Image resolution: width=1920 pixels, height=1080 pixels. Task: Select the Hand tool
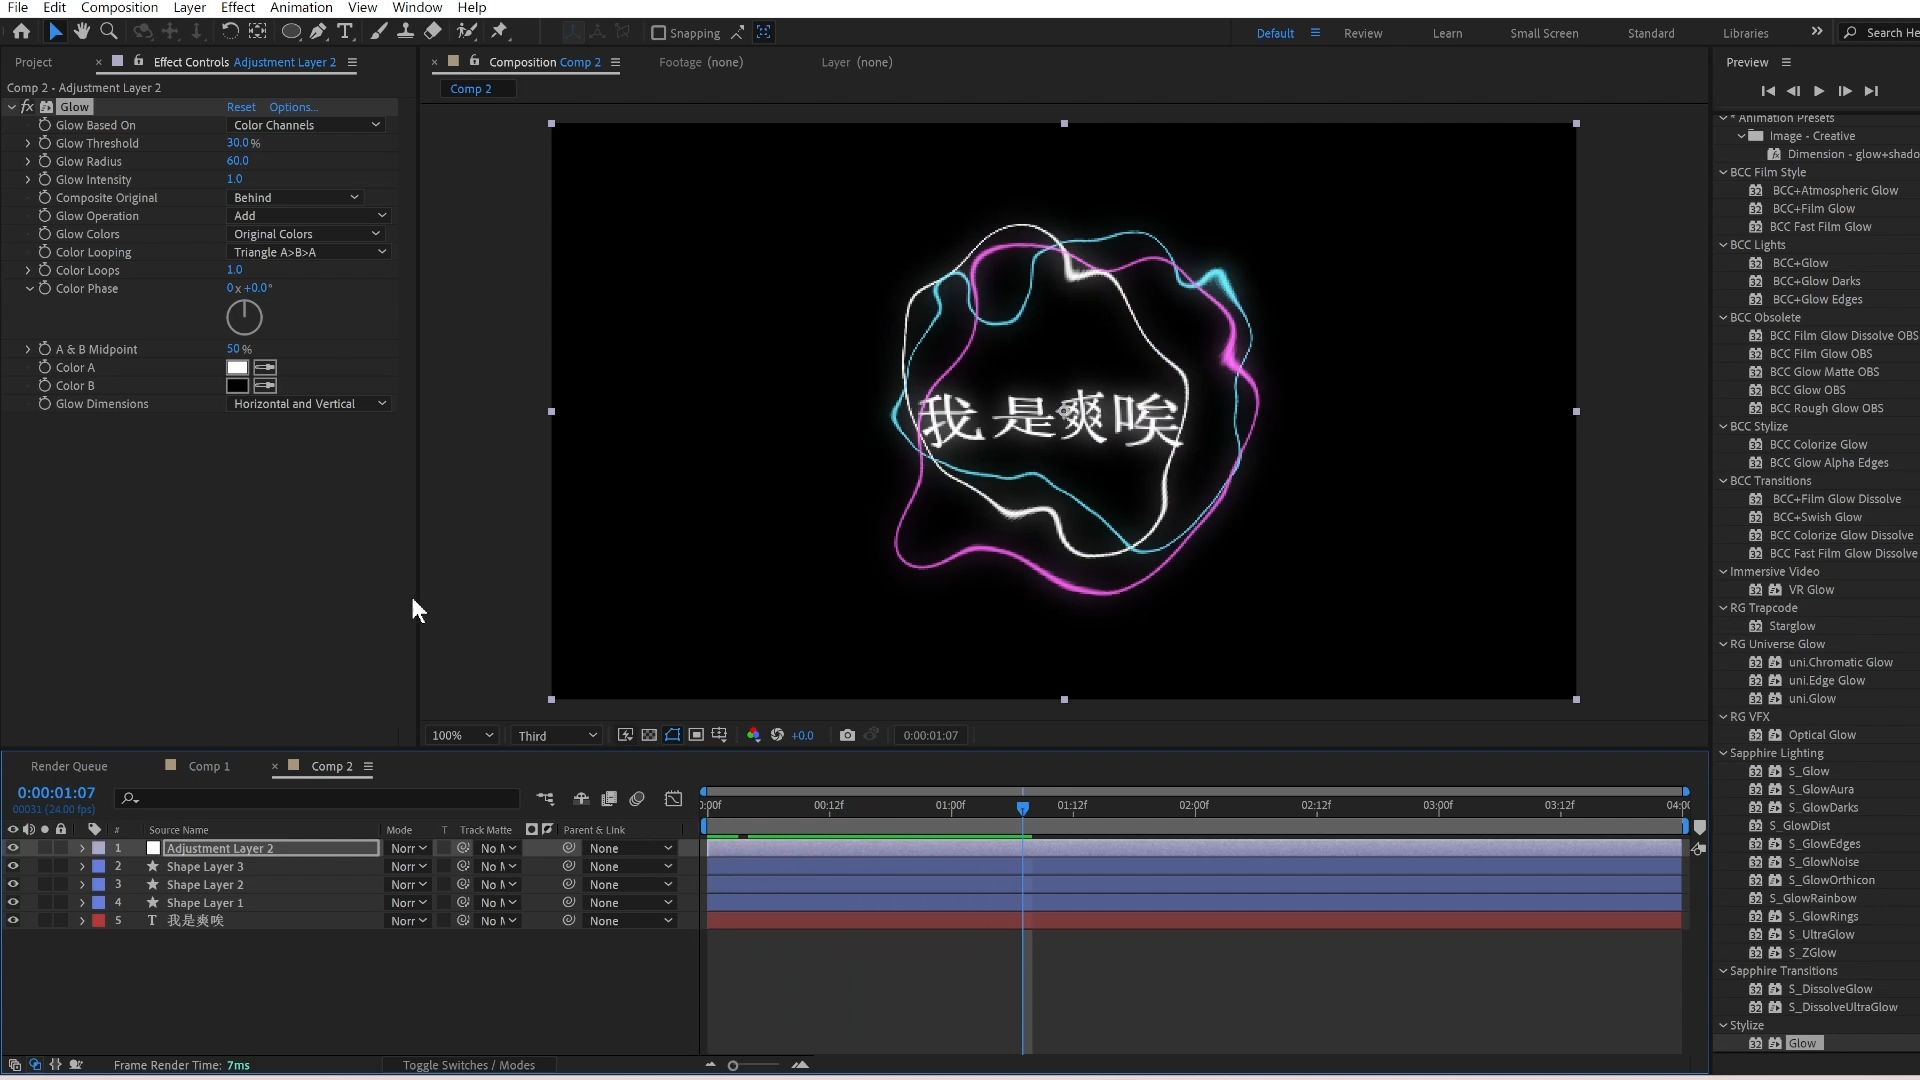[82, 32]
